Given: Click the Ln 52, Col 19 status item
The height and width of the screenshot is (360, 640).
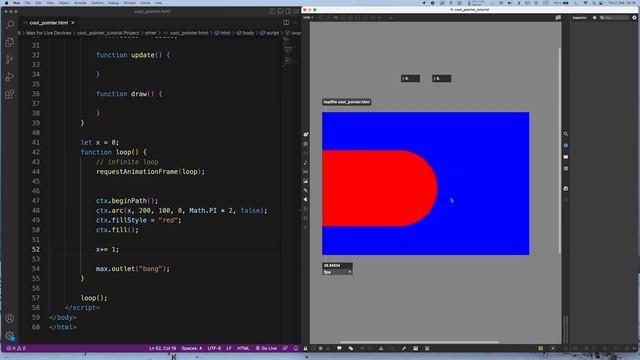Looking at the screenshot, I should (162, 348).
